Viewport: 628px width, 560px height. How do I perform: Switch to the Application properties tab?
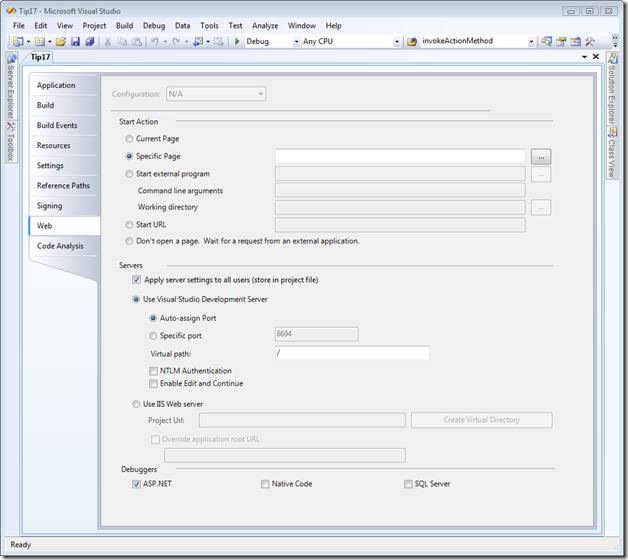point(64,85)
